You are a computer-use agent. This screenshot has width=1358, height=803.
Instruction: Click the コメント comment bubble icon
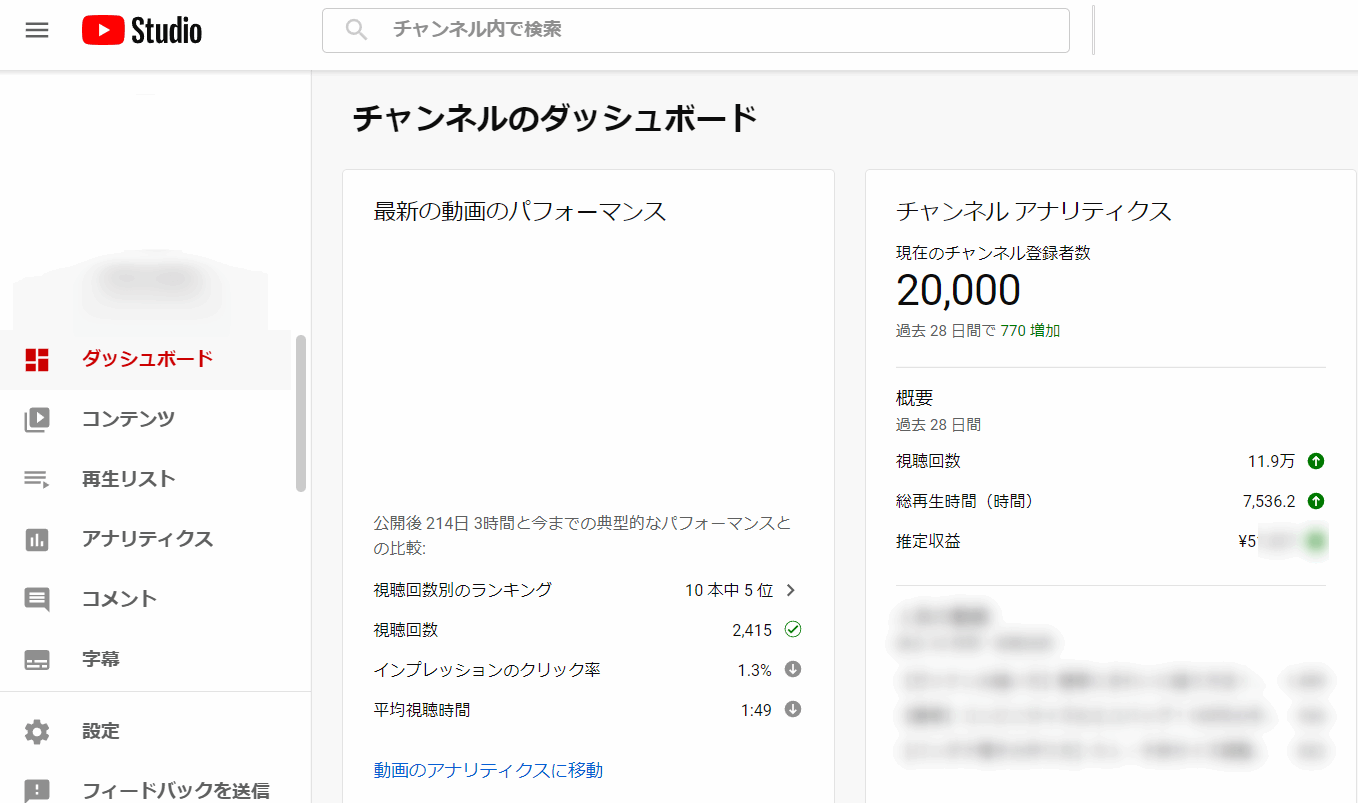click(x=37, y=599)
